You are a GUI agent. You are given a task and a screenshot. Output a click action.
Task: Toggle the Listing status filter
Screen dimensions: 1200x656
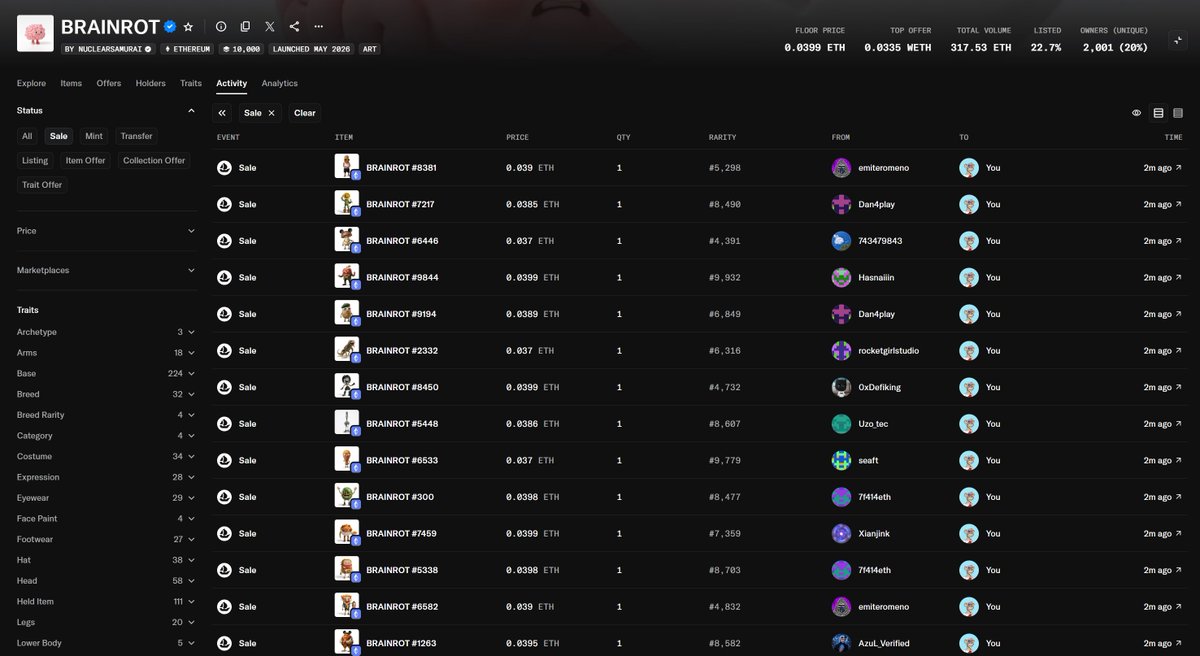35,160
